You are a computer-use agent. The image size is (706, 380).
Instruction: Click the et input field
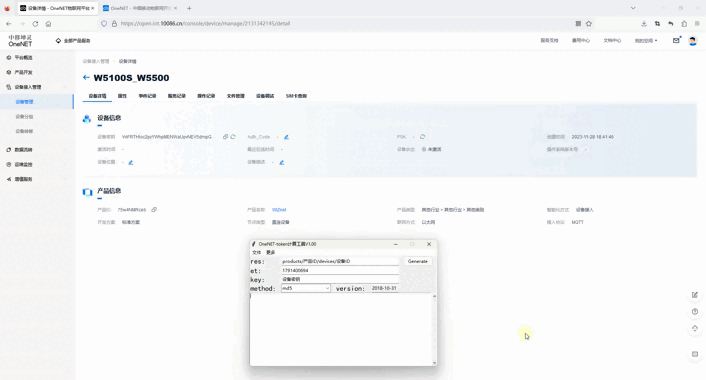tap(339, 271)
